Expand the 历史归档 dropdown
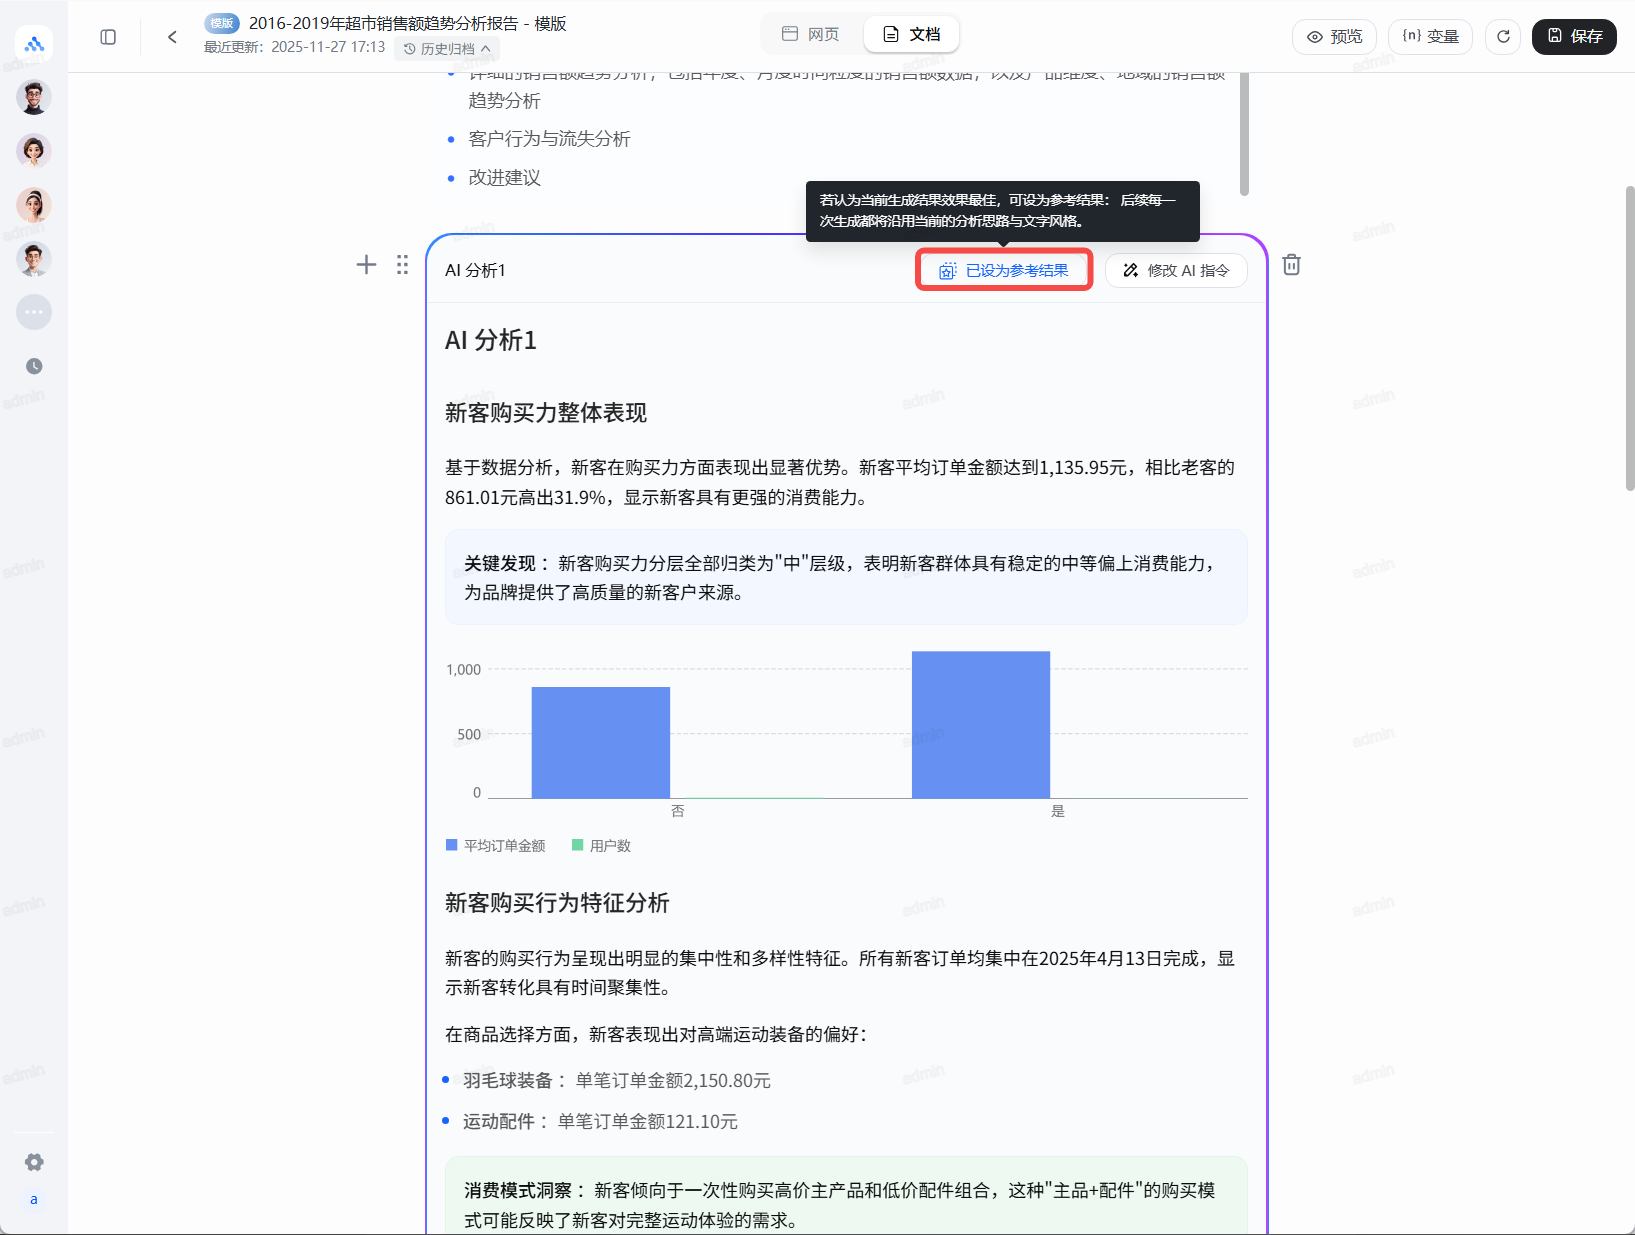The image size is (1635, 1235). pos(447,49)
